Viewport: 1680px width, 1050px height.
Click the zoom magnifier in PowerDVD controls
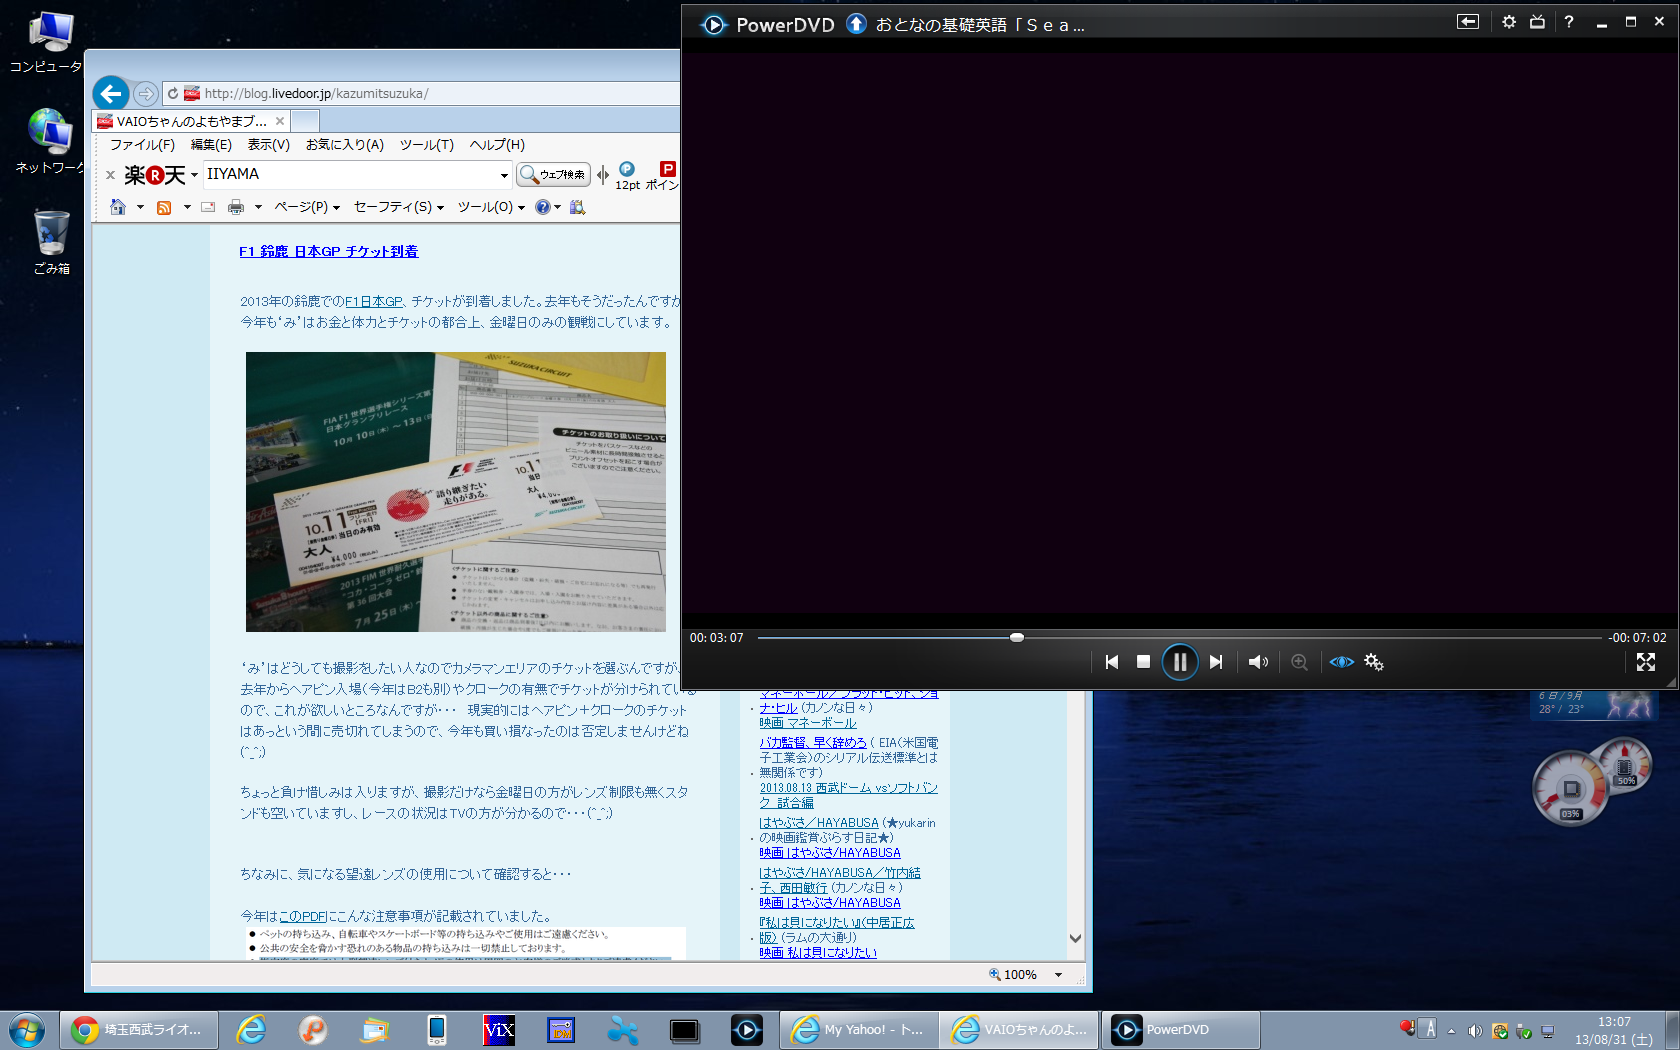pyautogui.click(x=1299, y=662)
